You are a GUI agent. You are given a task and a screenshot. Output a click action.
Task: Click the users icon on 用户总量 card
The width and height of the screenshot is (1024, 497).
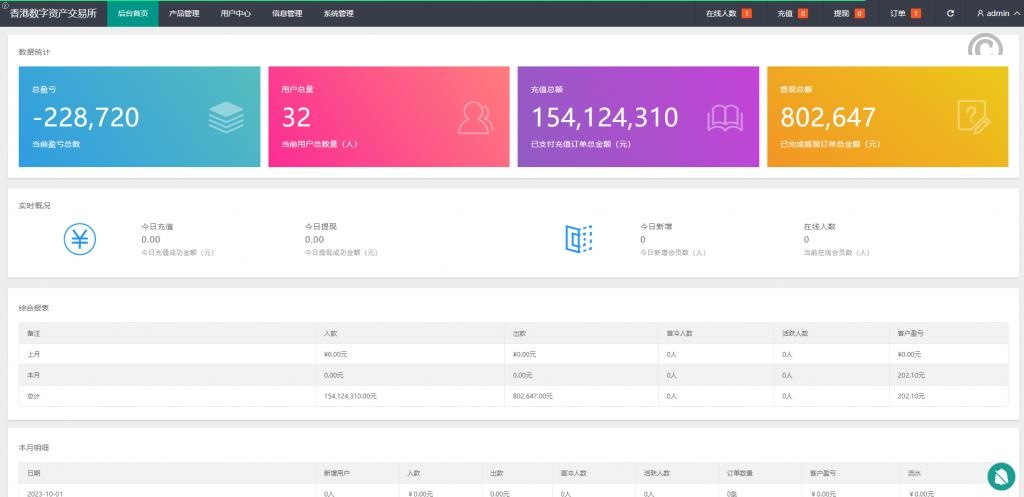pos(475,118)
